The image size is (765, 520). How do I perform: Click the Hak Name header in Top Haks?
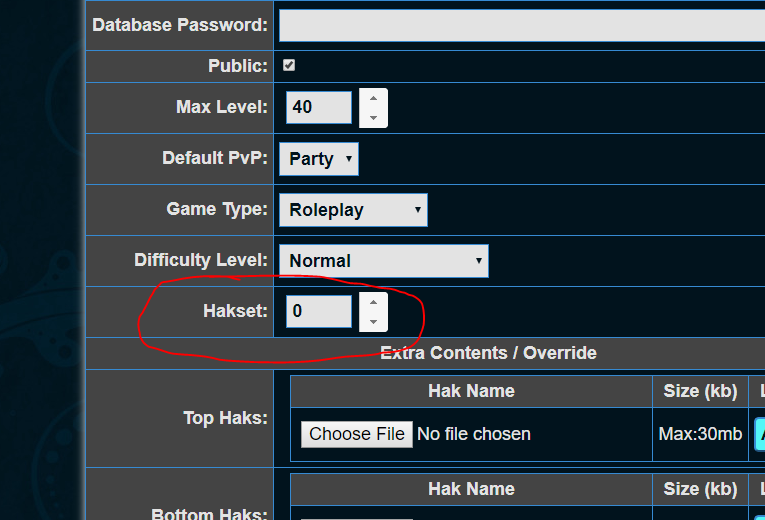click(x=471, y=391)
